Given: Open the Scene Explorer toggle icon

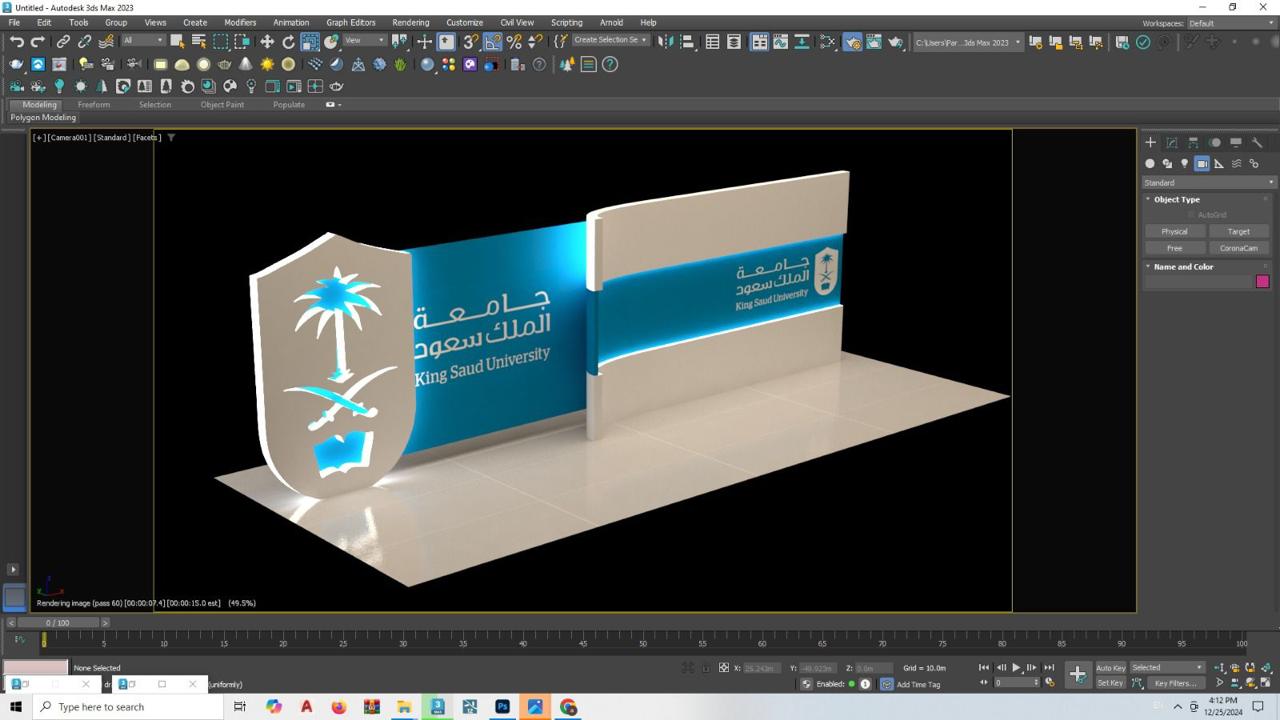Looking at the screenshot, I should pyautogui.click(x=712, y=42).
